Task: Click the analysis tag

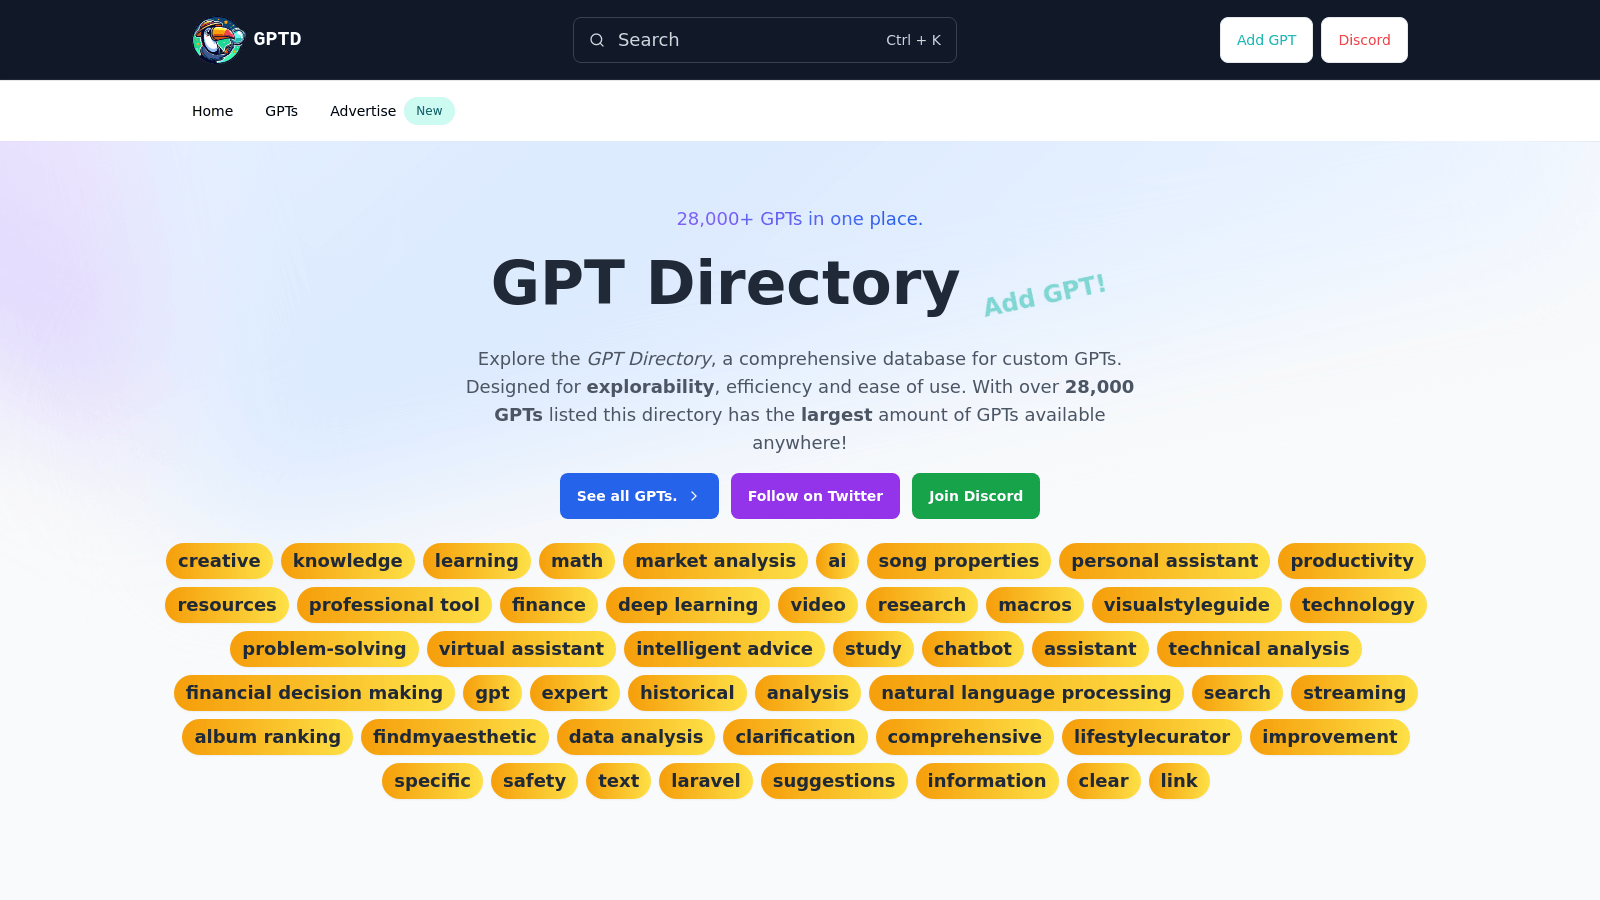Action: (x=808, y=693)
